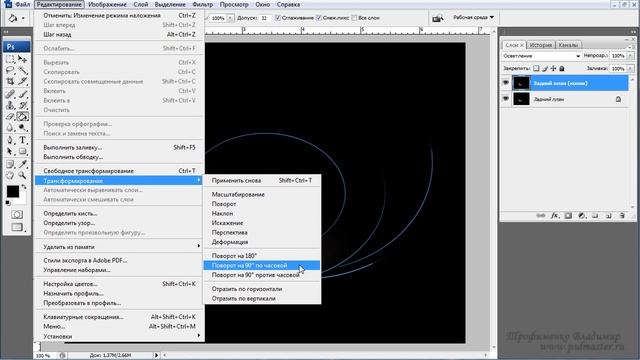This screenshot has height=360, width=640.
Task: Hide the Задний план (копия) layer
Action: click(x=506, y=83)
